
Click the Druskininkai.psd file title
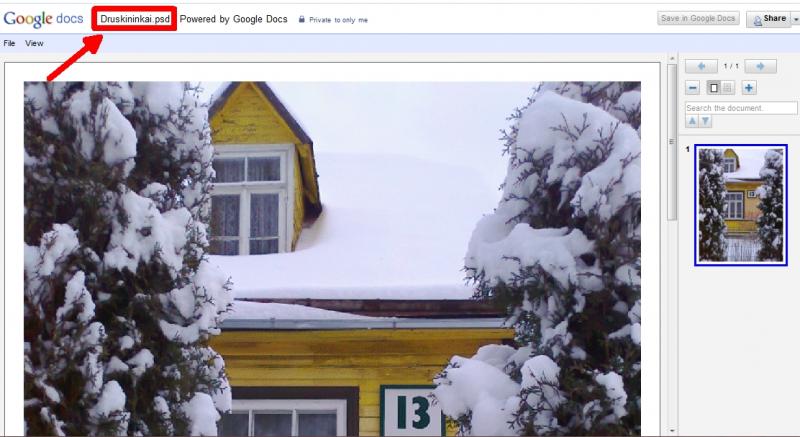pos(135,19)
